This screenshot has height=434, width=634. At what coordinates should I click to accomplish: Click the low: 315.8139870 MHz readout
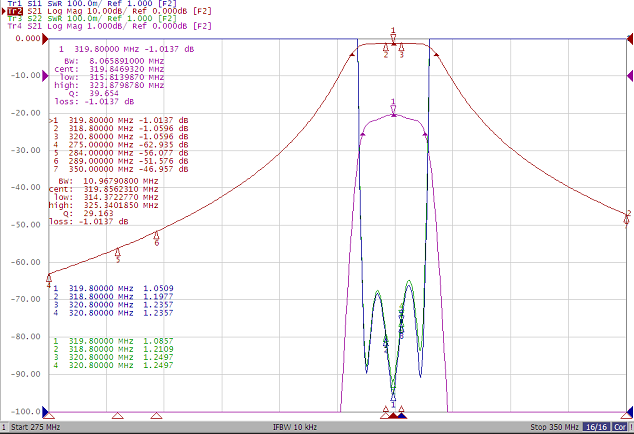point(112,77)
